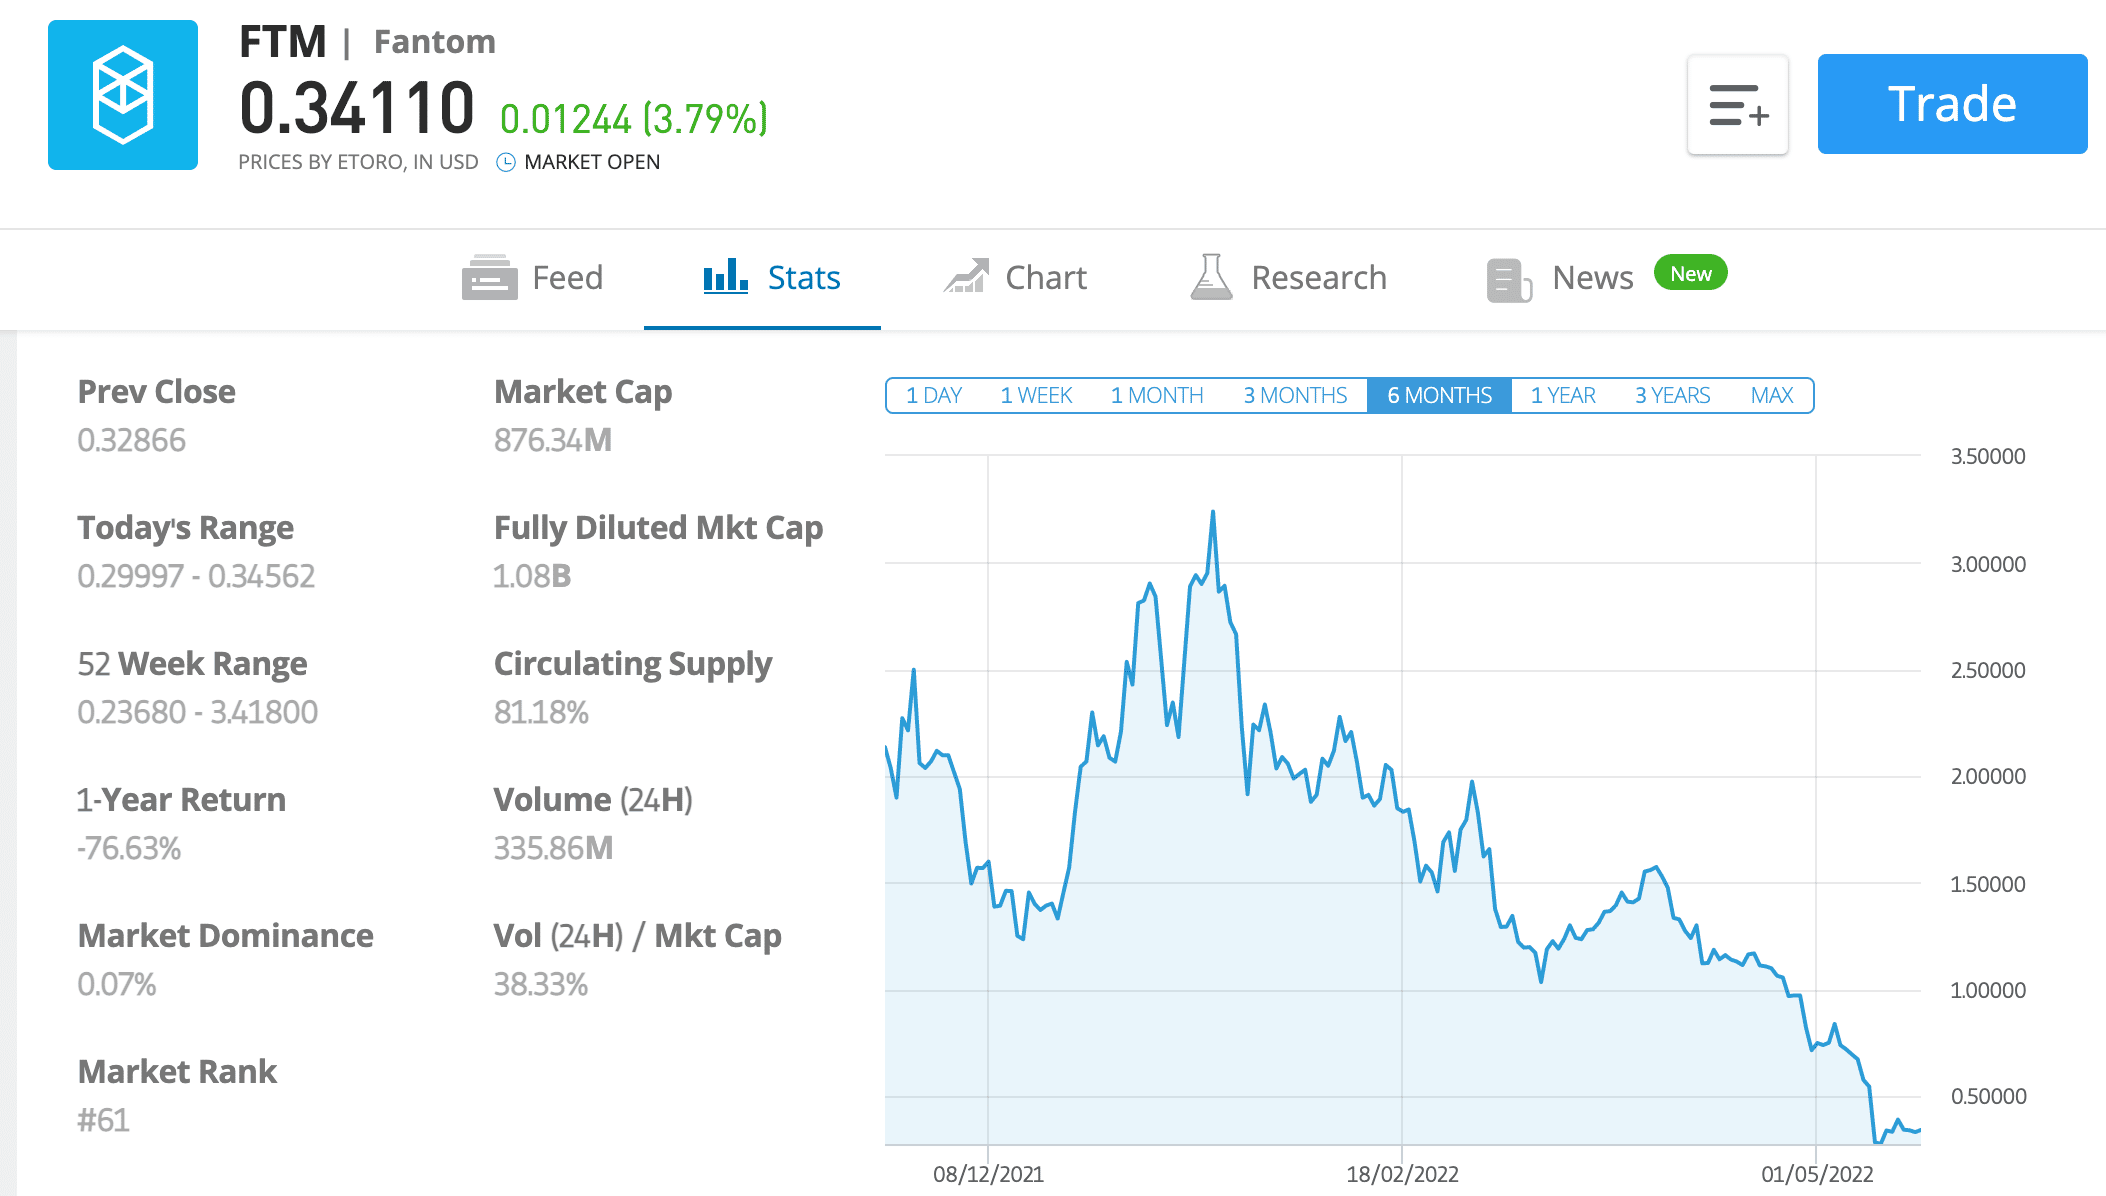This screenshot has height=1196, width=2106.
Task: Open the add-to-watchlist list icon
Action: pyautogui.click(x=1738, y=105)
